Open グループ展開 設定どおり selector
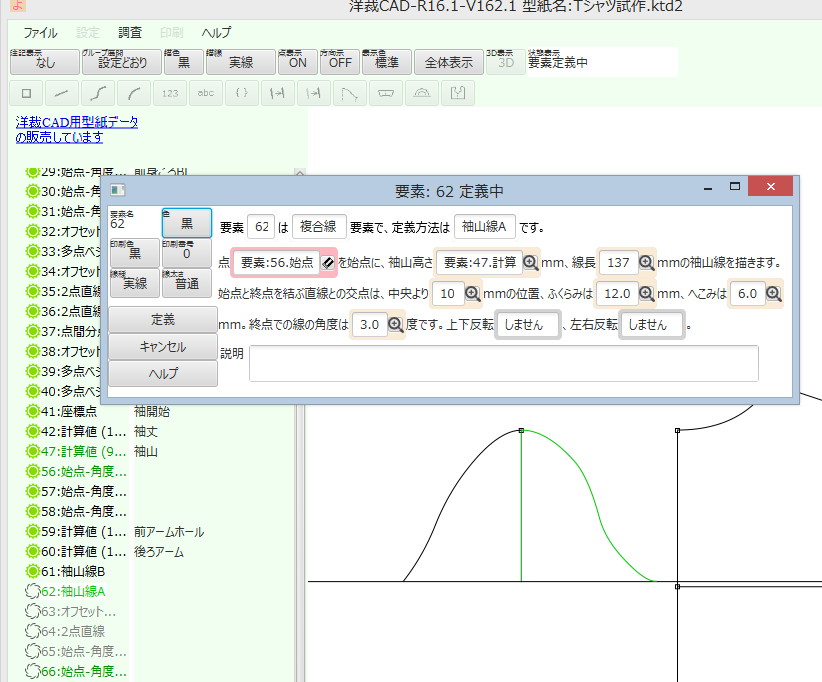Viewport: 822px width, 682px height. (x=122, y=62)
